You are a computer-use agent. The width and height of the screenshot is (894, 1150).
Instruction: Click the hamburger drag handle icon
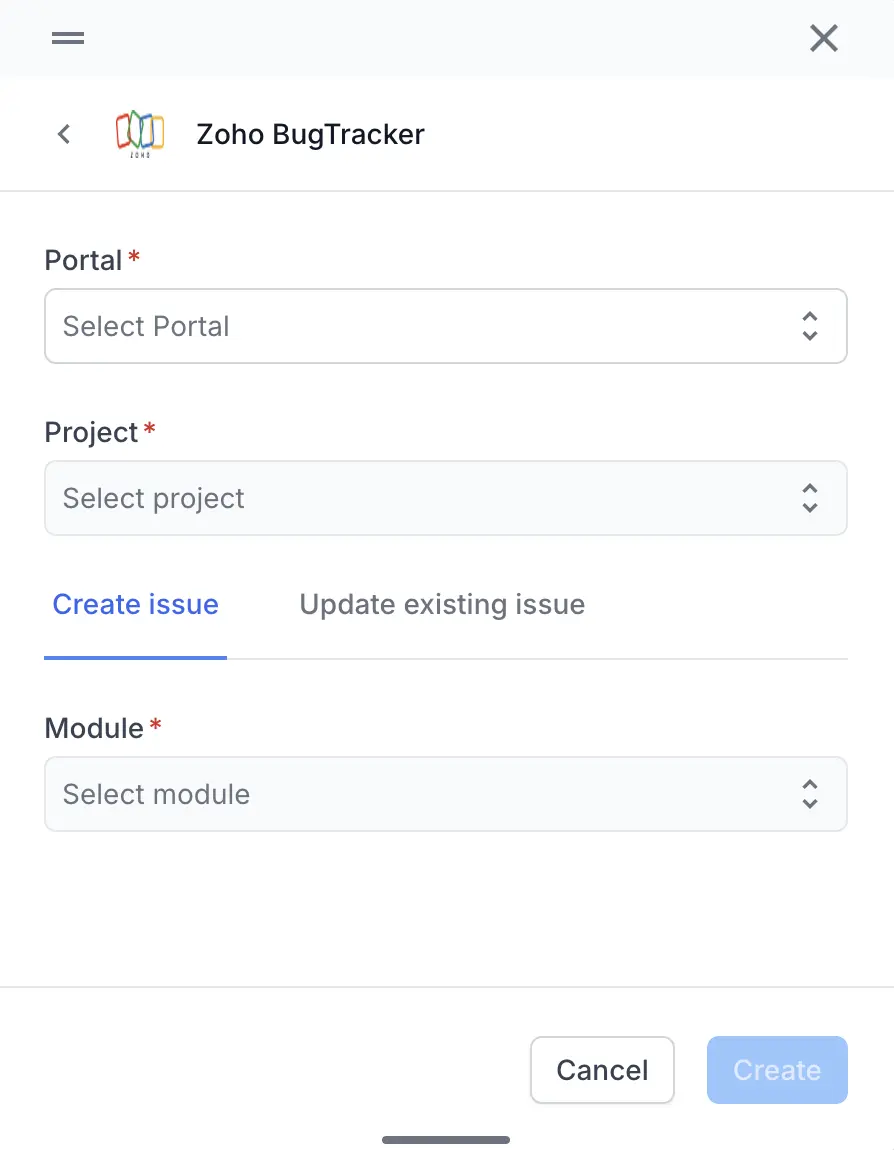point(67,38)
